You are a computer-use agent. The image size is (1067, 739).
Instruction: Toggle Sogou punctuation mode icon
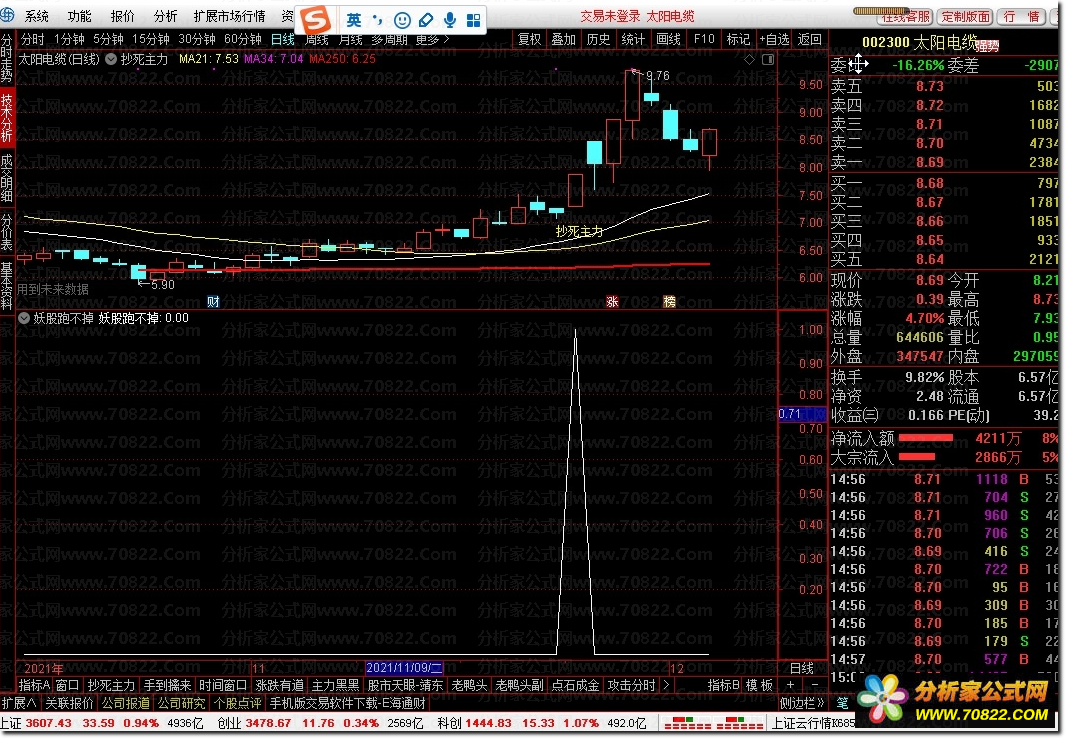(378, 20)
